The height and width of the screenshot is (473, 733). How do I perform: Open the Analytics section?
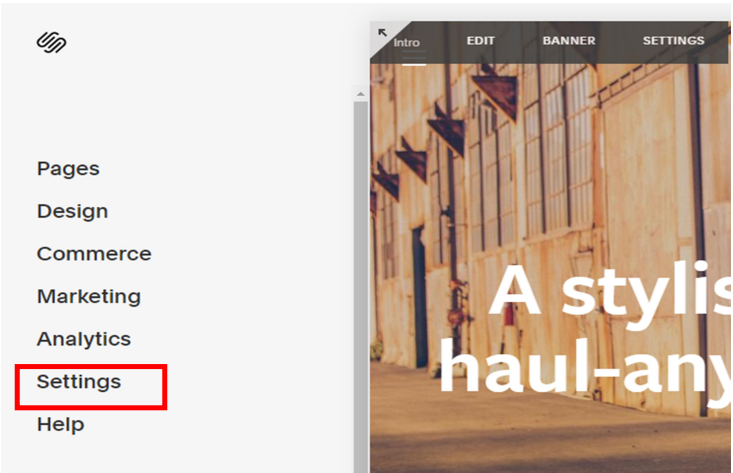tap(84, 339)
